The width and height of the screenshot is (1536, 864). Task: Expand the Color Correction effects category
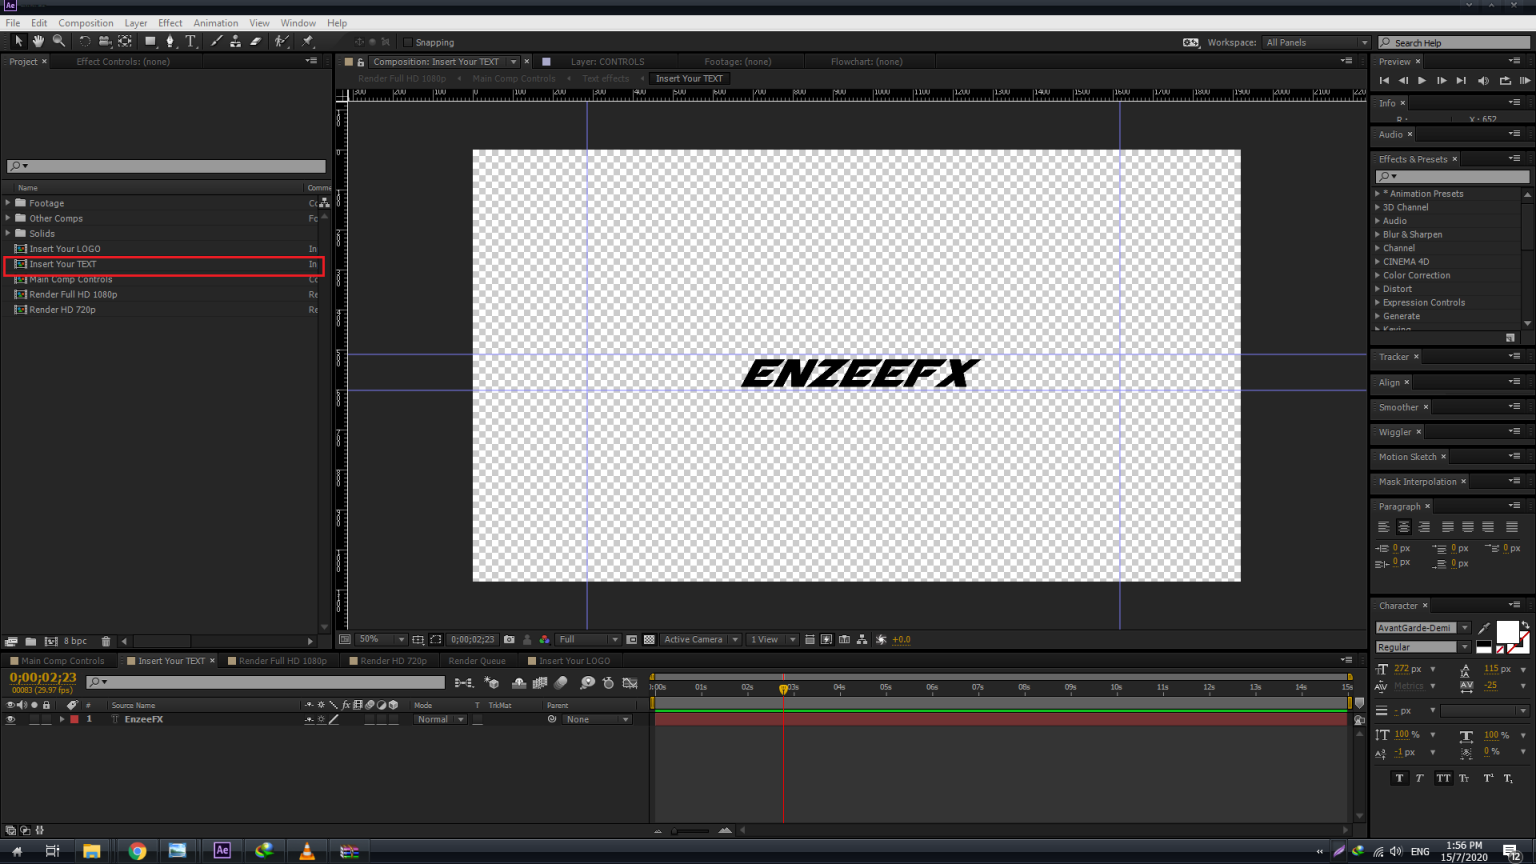point(1377,275)
